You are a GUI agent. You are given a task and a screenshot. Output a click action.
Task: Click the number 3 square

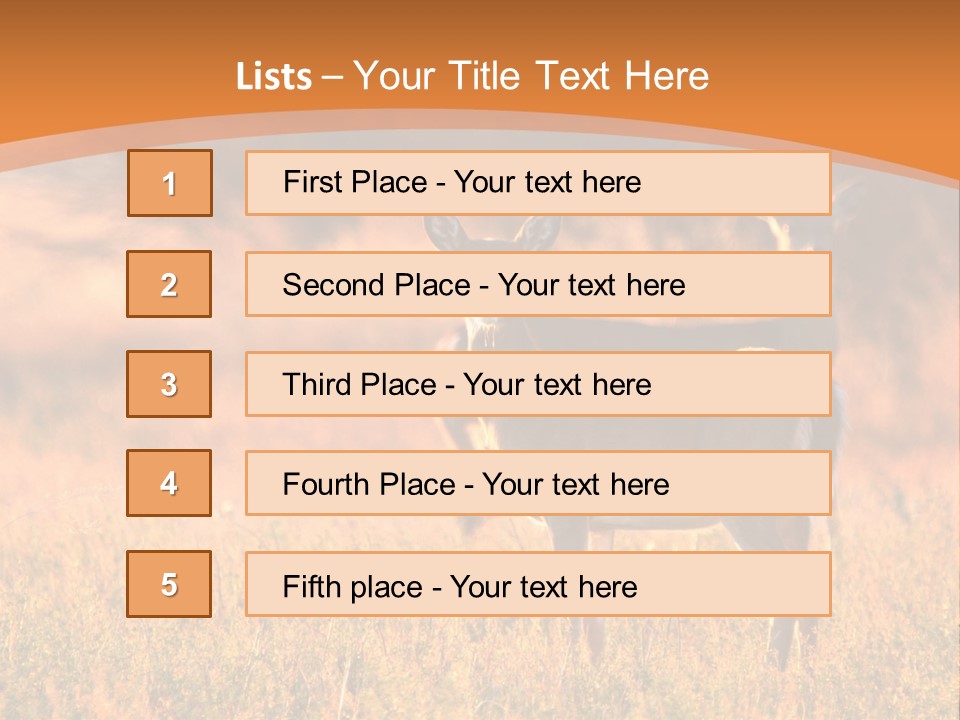click(x=169, y=384)
